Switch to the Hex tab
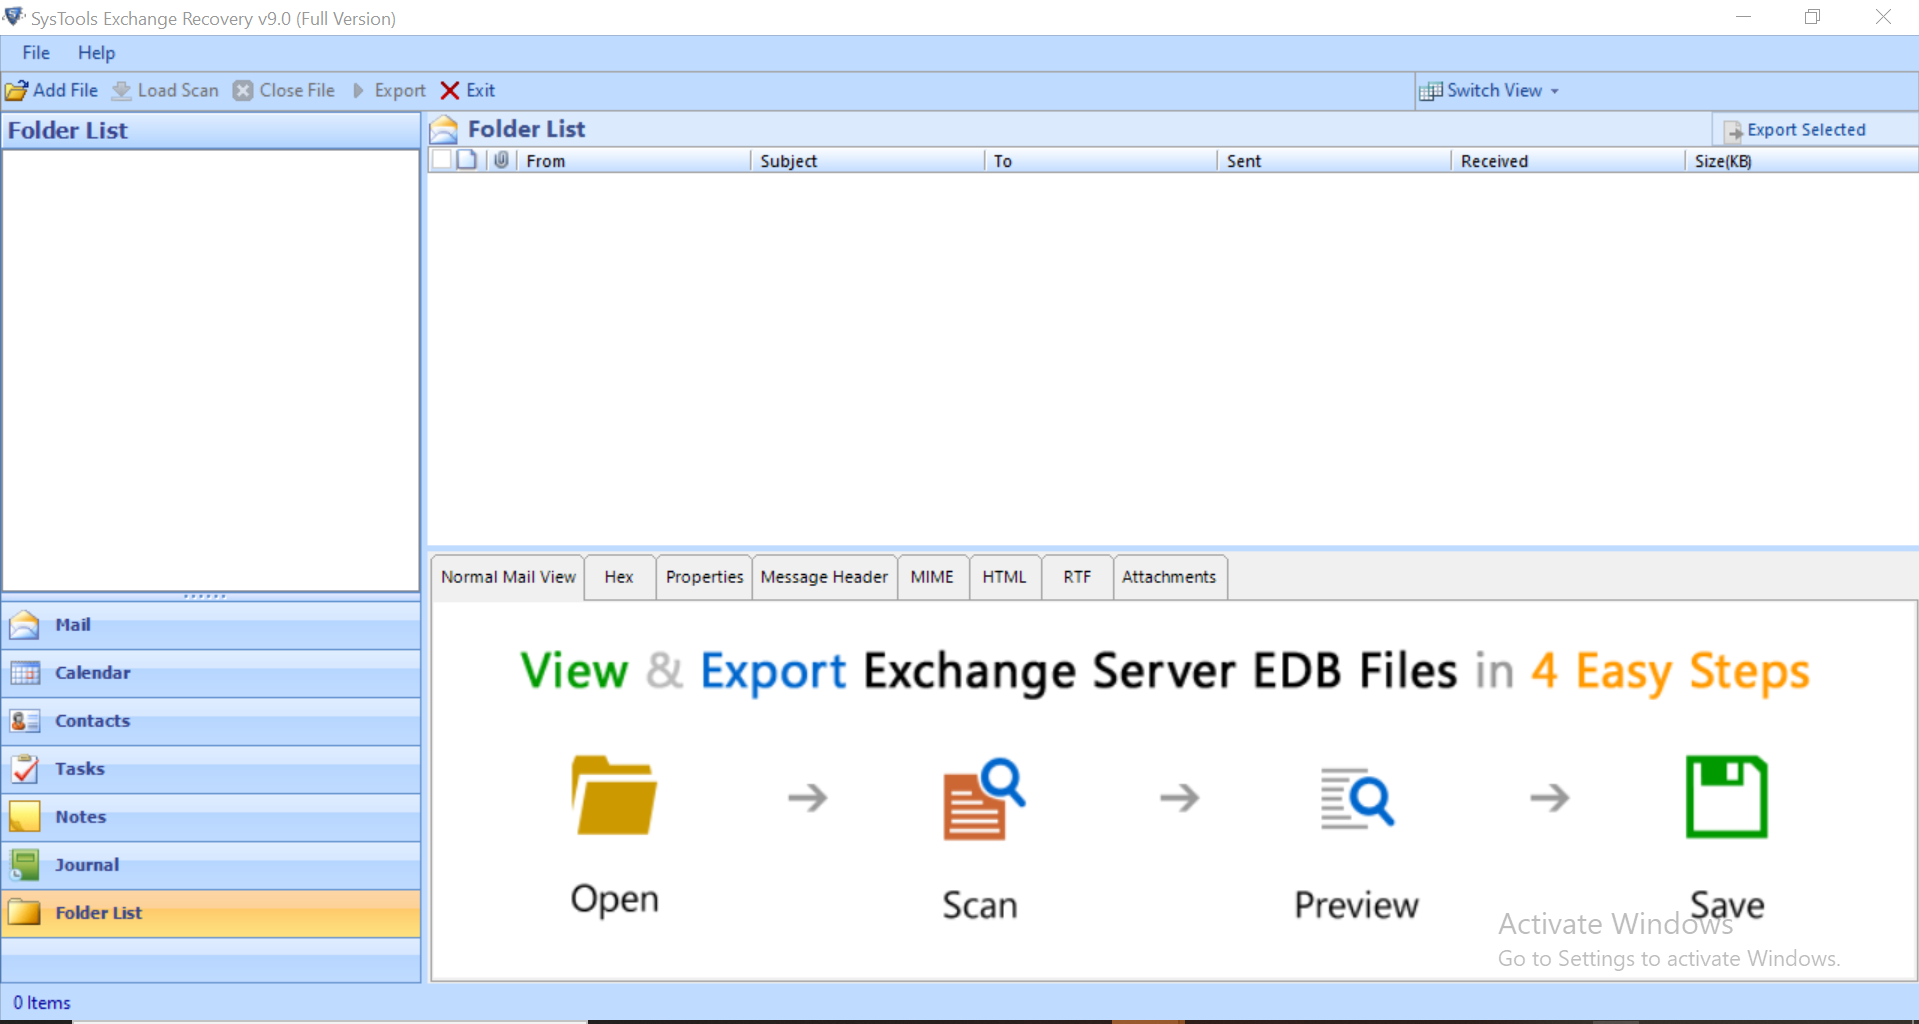1919x1024 pixels. [619, 577]
